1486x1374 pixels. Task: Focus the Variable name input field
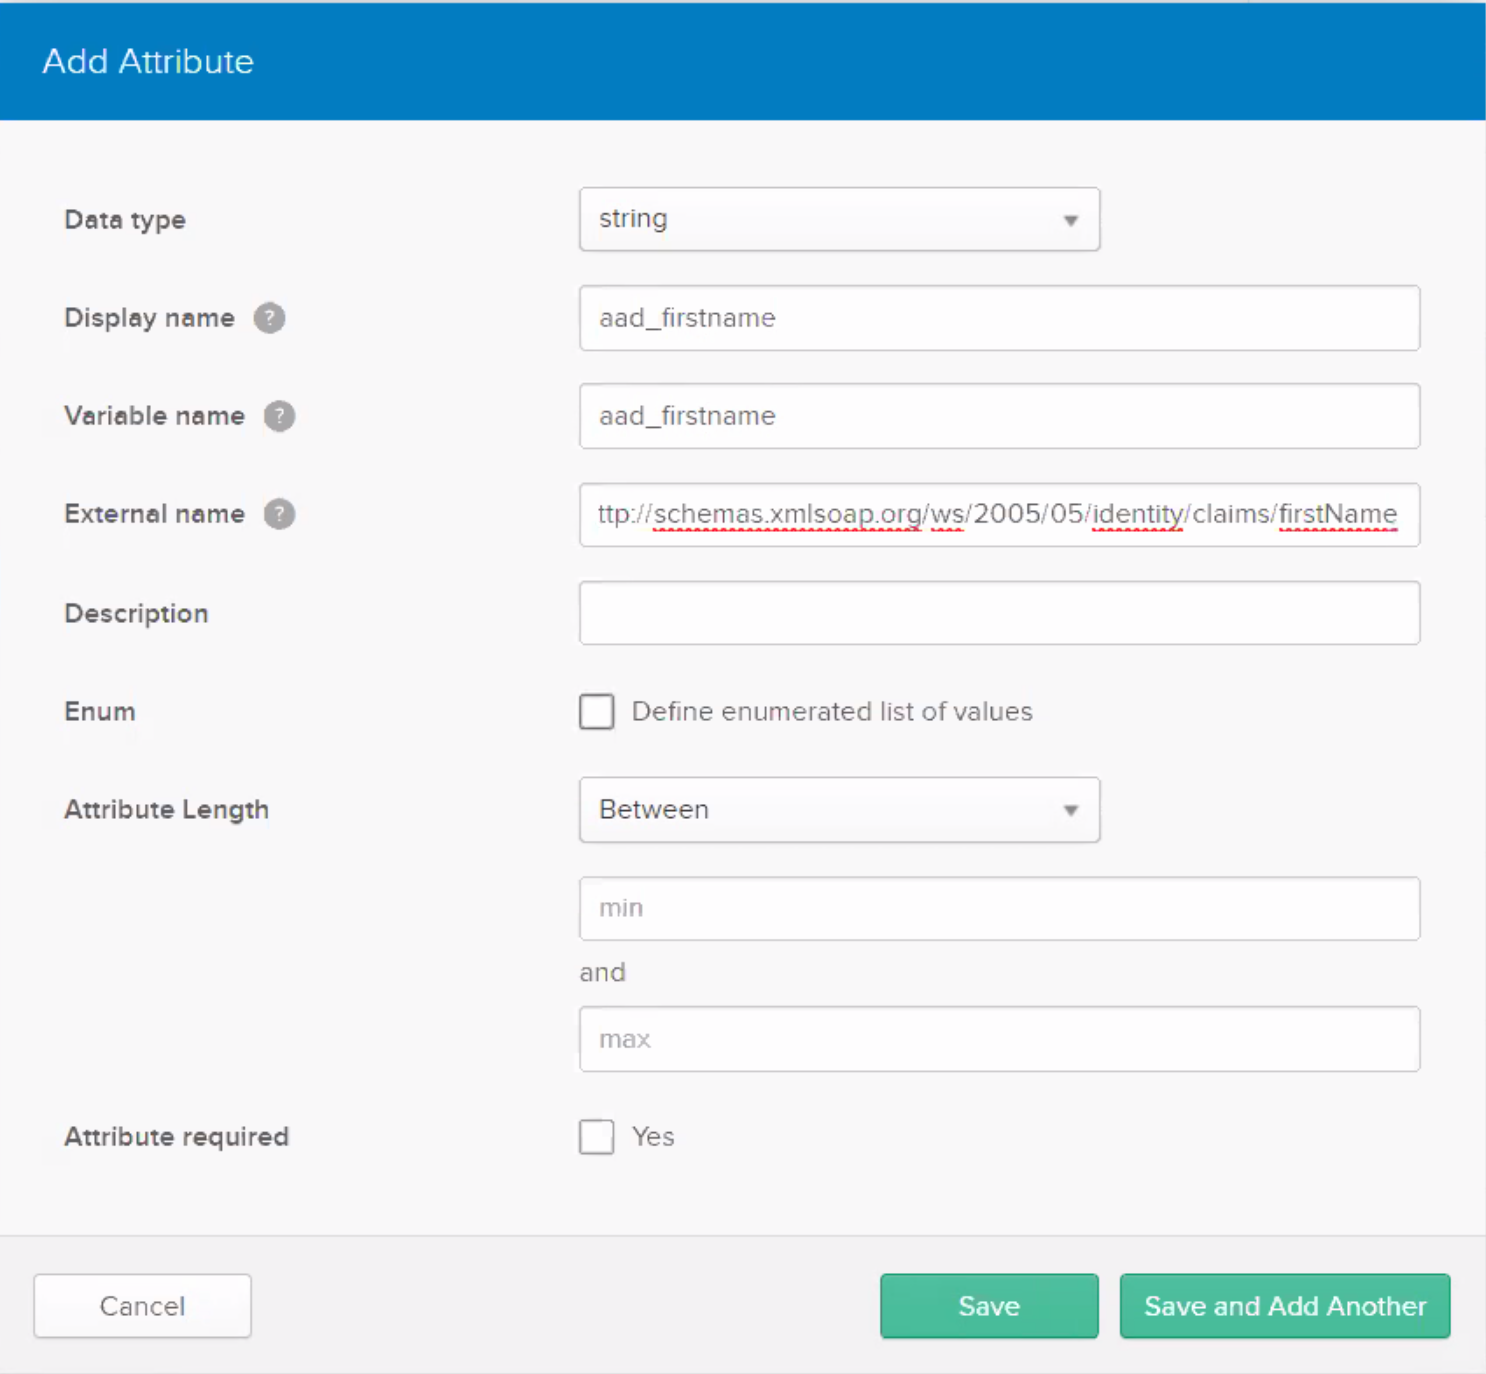(x=999, y=416)
